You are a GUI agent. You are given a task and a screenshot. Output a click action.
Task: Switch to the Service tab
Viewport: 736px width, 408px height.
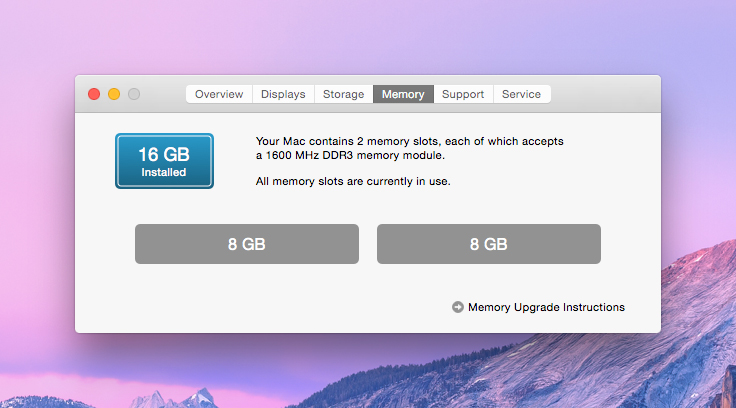coord(521,94)
